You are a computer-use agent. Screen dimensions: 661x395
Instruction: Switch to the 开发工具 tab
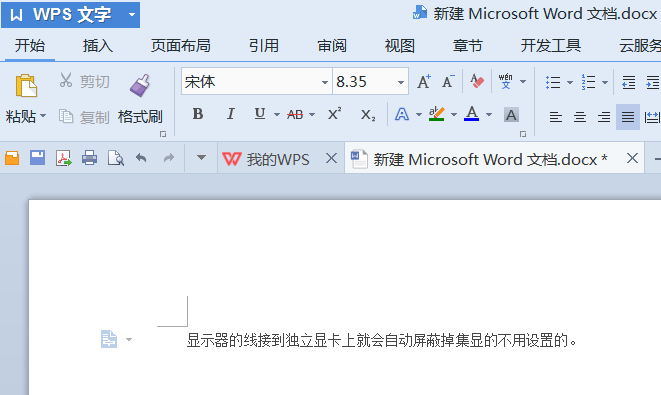pos(551,46)
